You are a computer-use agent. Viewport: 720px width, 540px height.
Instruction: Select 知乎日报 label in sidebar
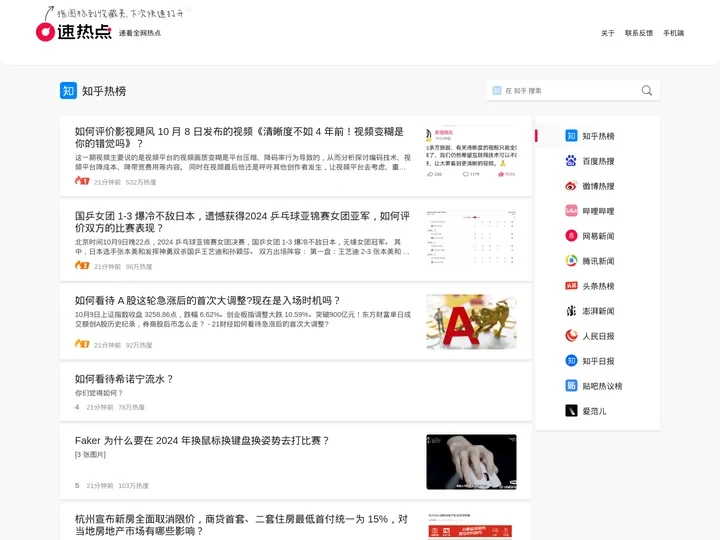[598, 361]
